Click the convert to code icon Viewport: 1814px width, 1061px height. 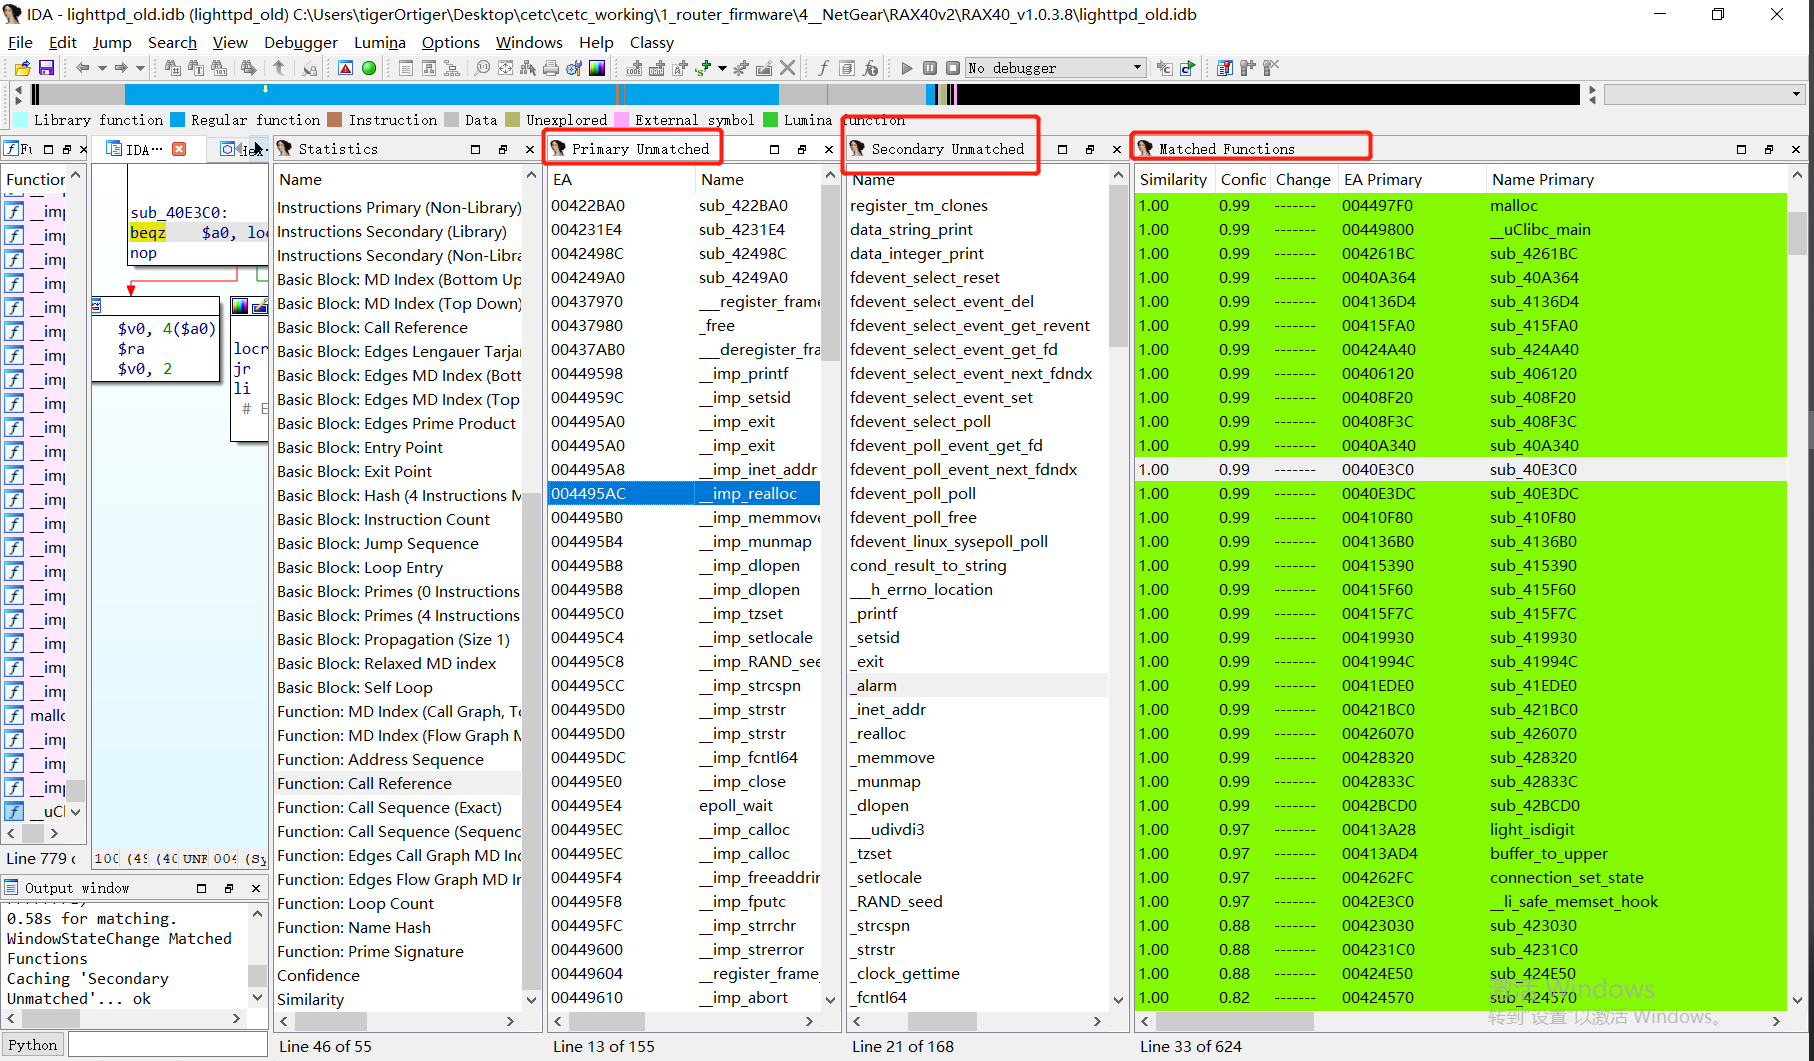pyautogui.click(x=634, y=68)
